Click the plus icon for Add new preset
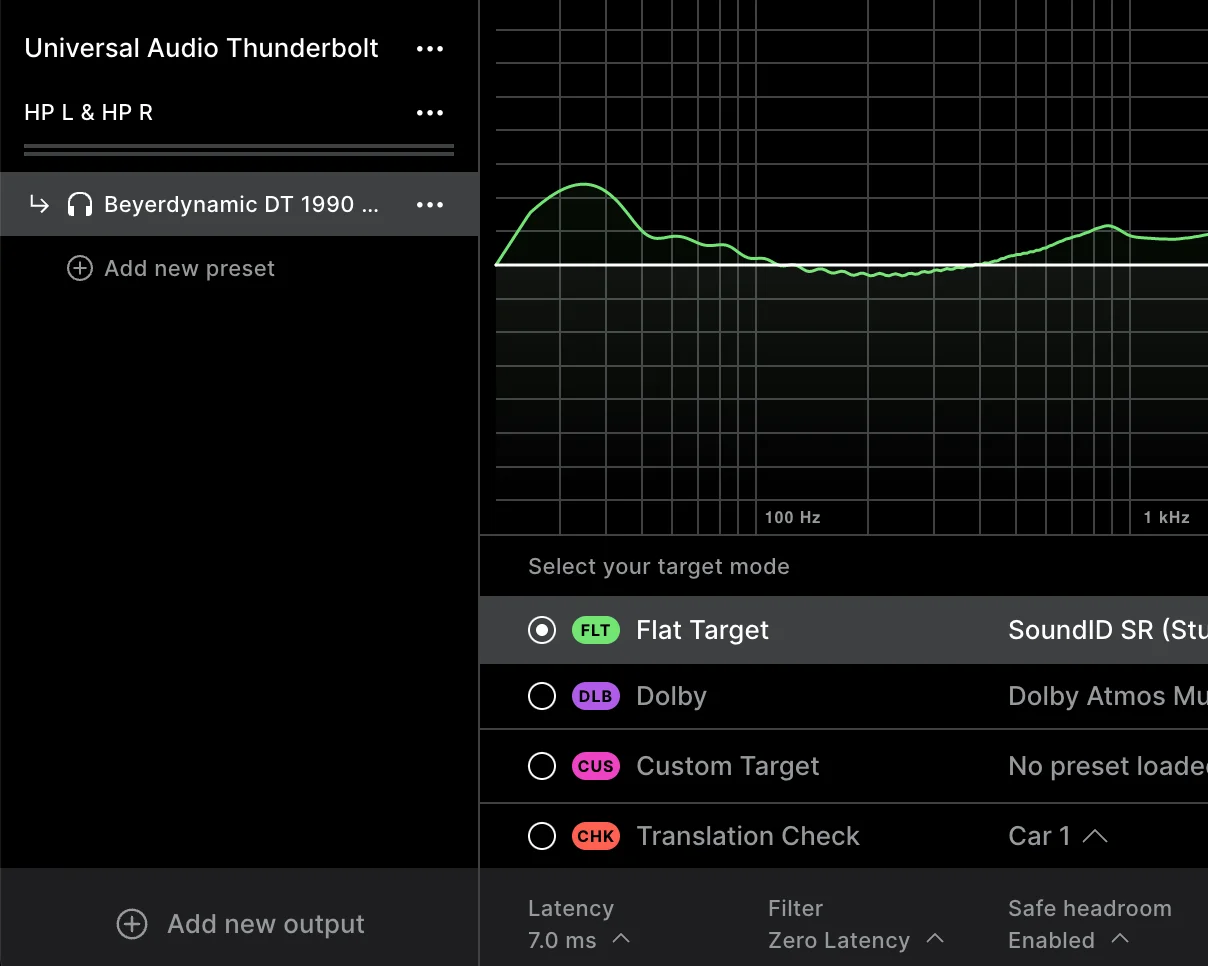1208x966 pixels. [x=79, y=268]
